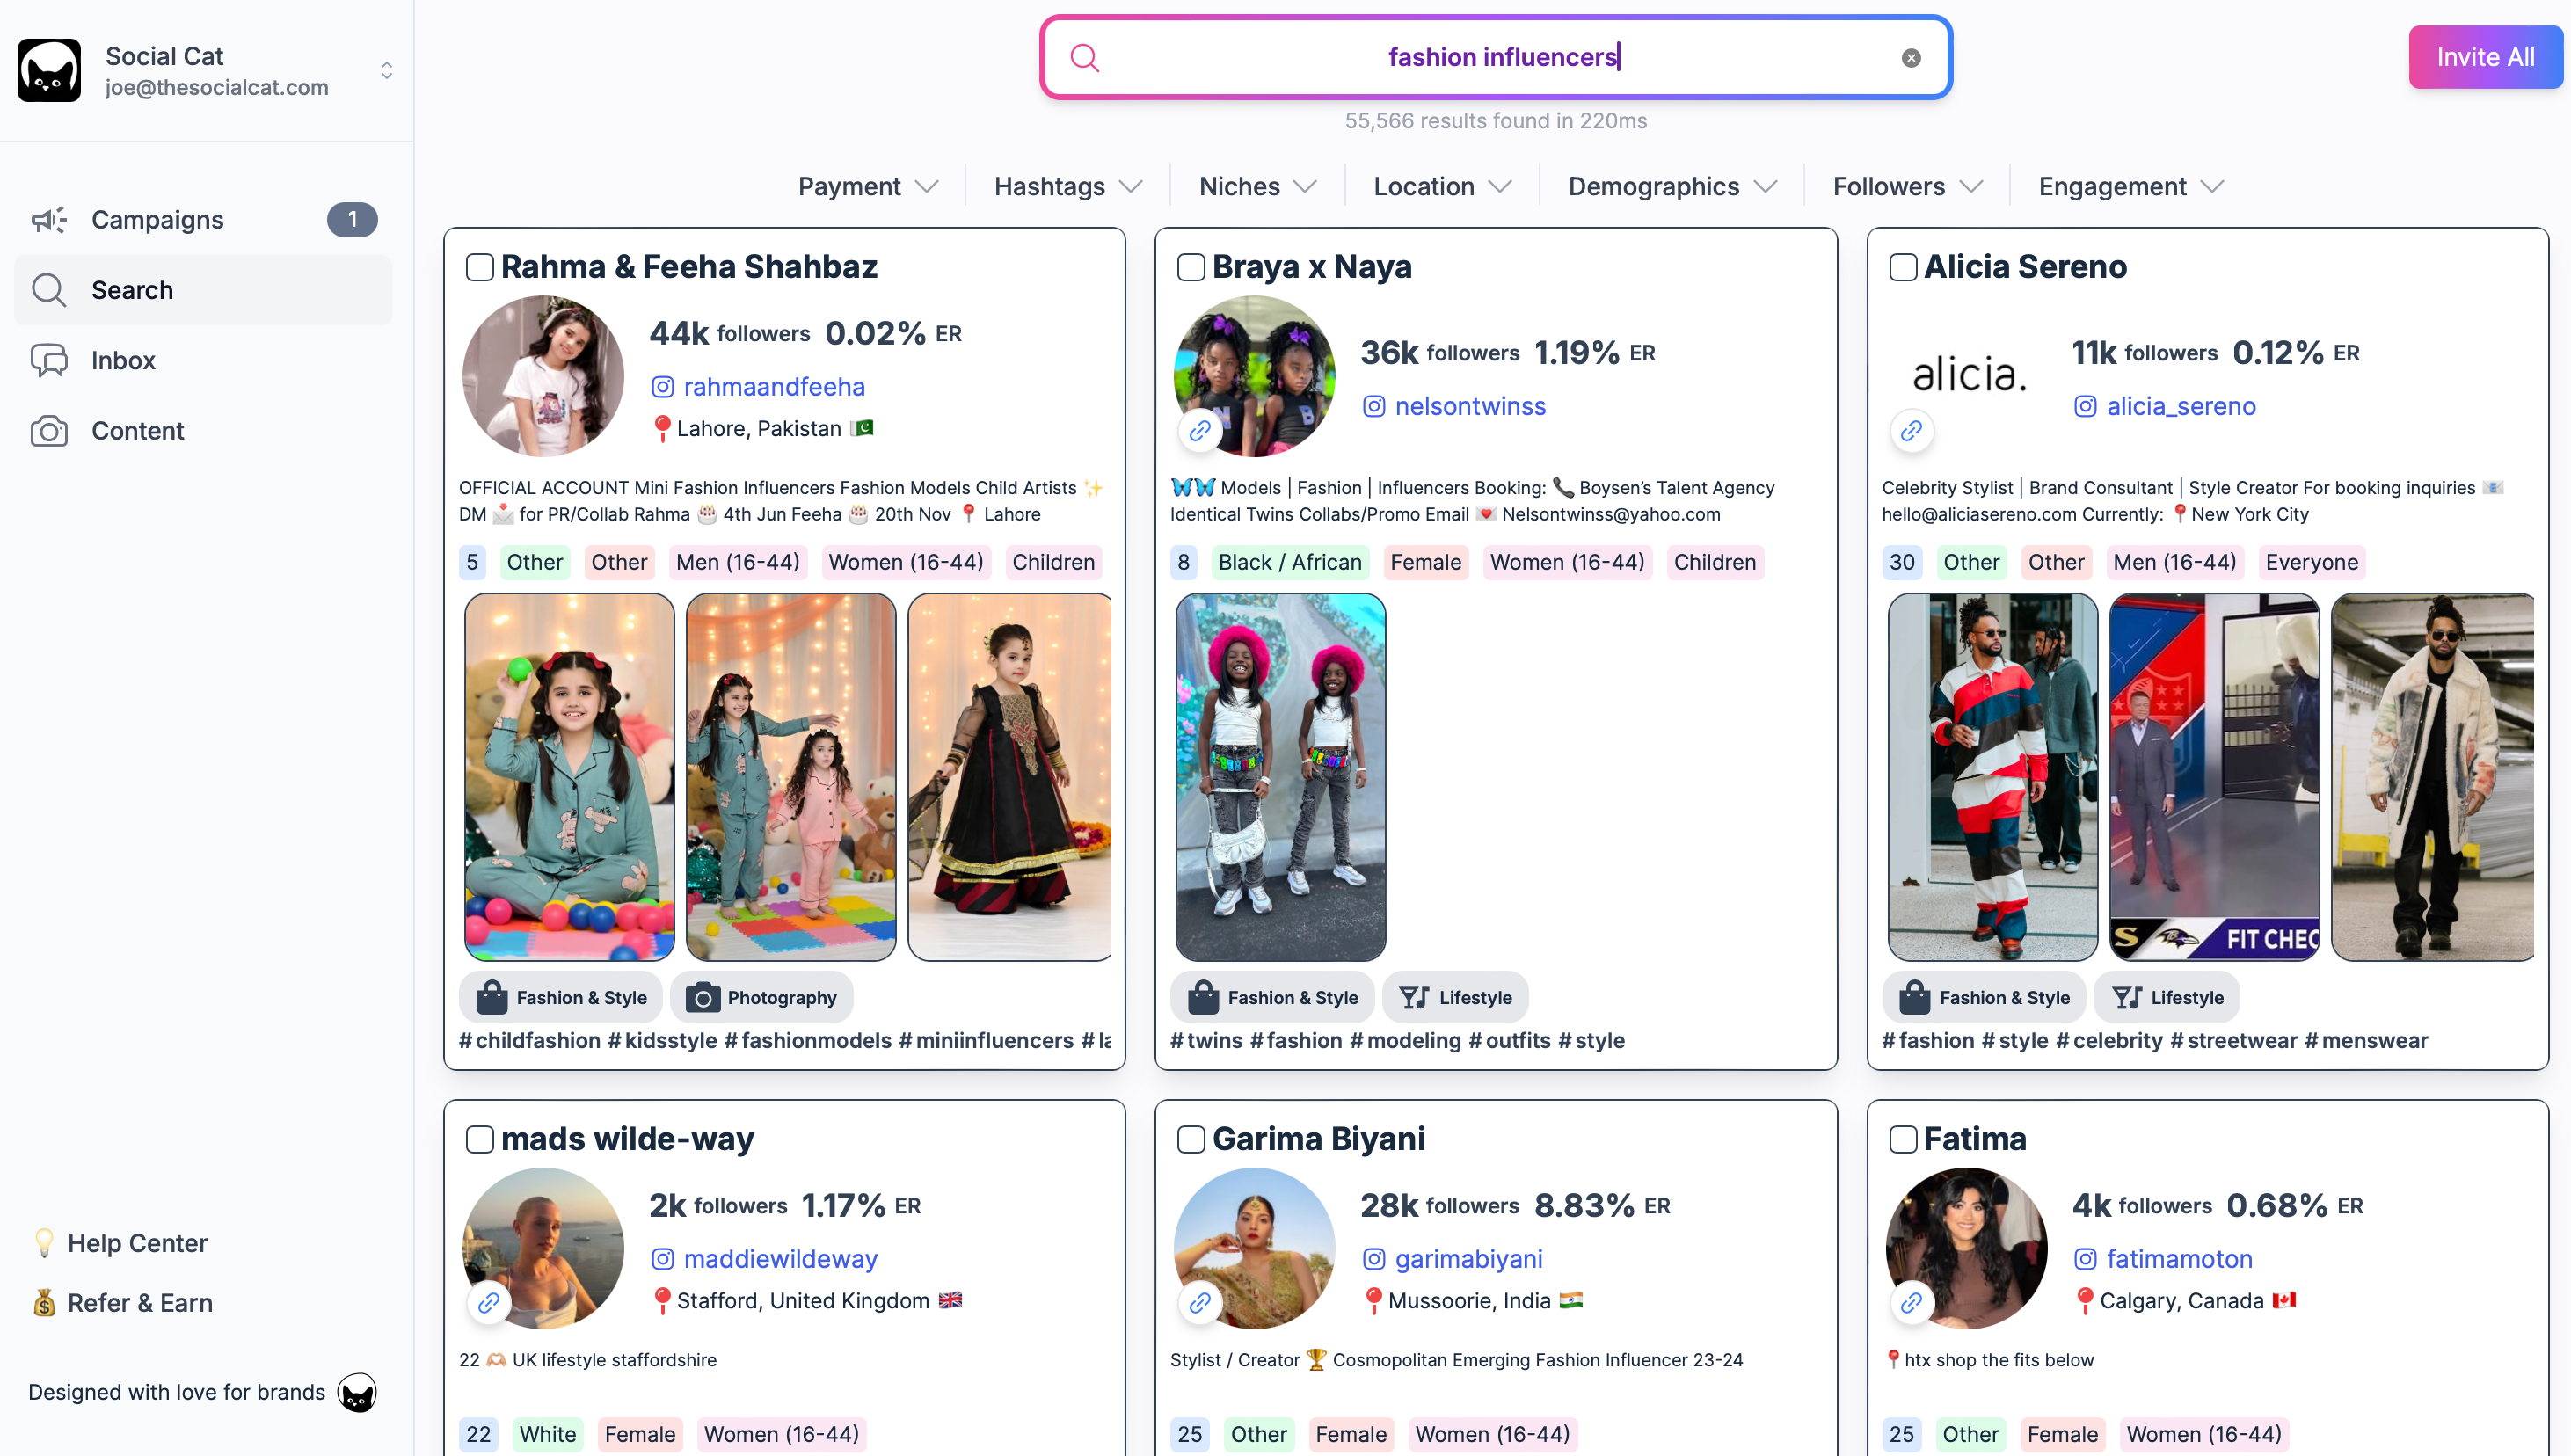Click the fashion influencers search field
This screenshot has height=1456, width=2571.
coord(1496,58)
